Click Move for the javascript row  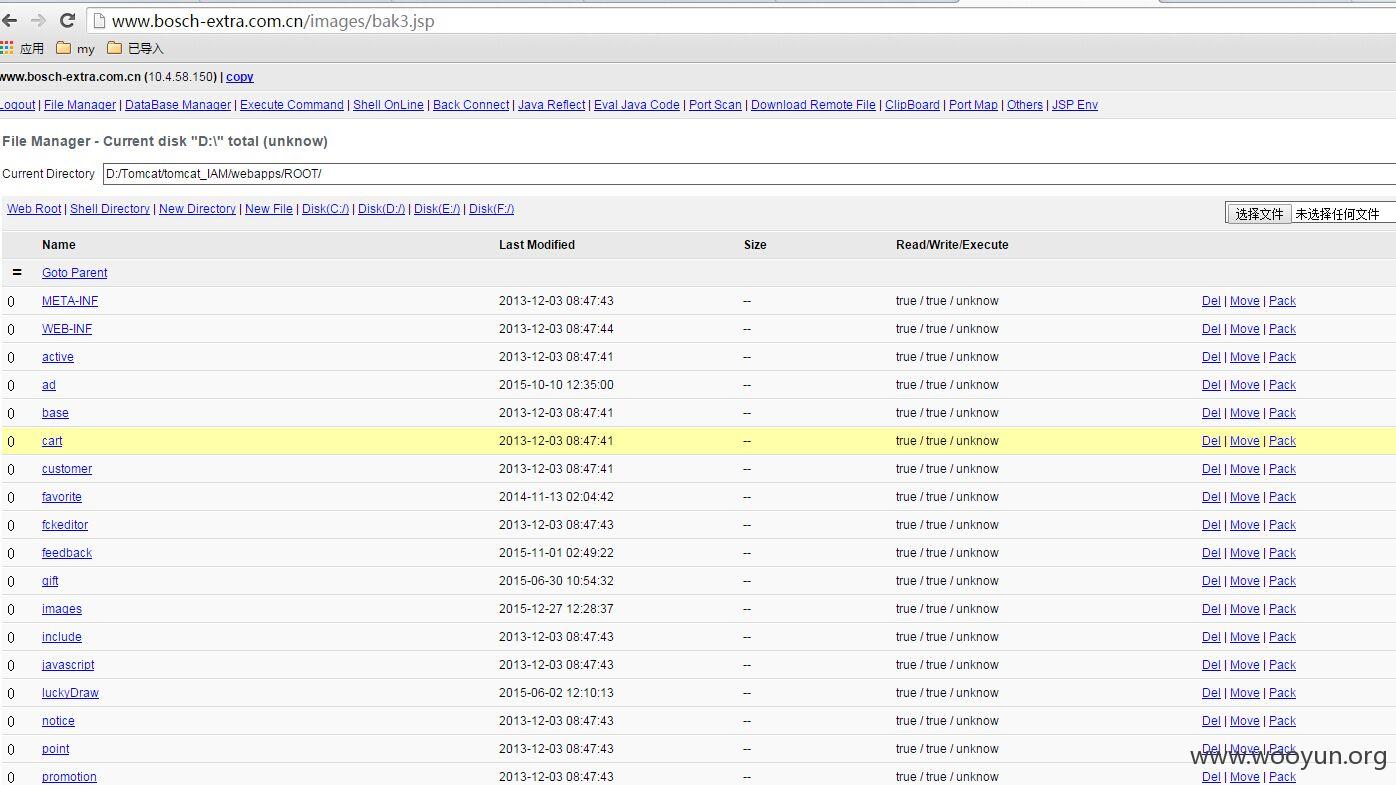click(x=1245, y=665)
